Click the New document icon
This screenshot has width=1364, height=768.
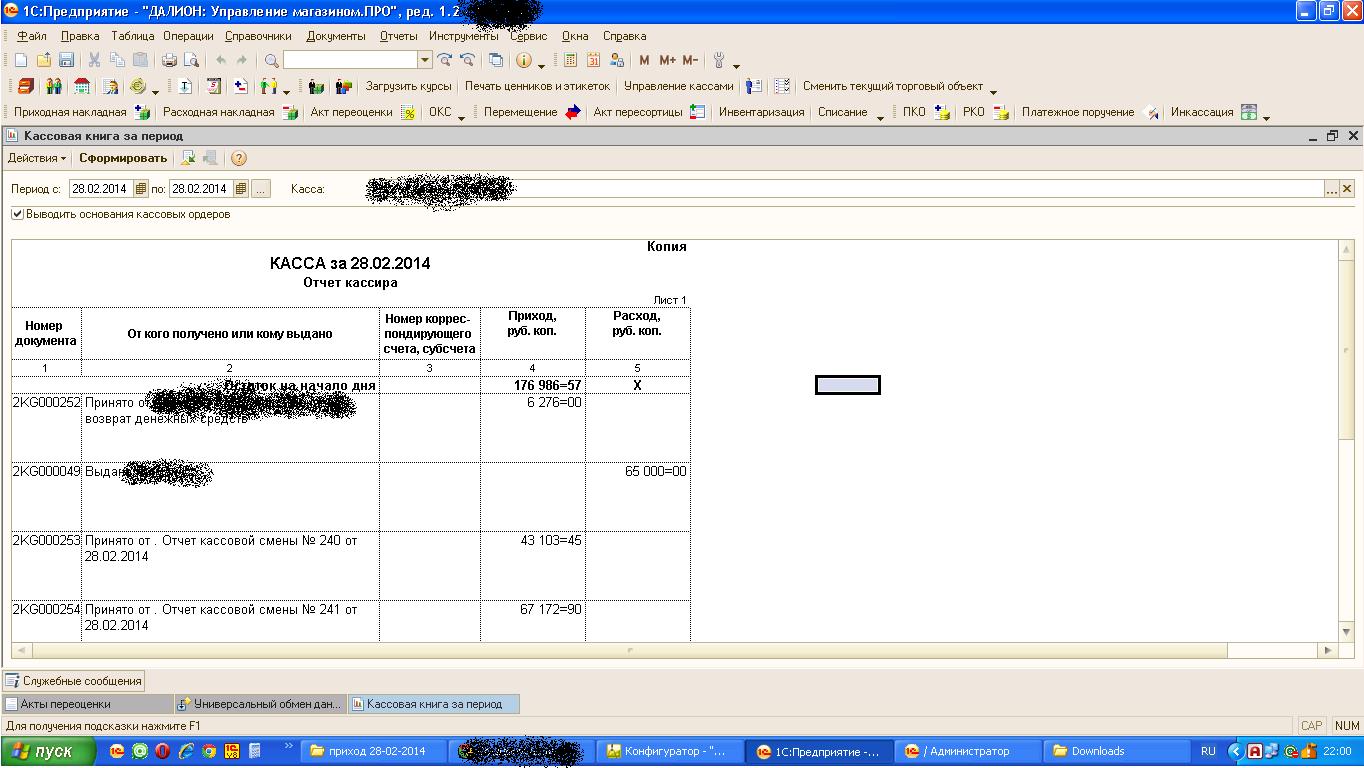click(x=21, y=60)
